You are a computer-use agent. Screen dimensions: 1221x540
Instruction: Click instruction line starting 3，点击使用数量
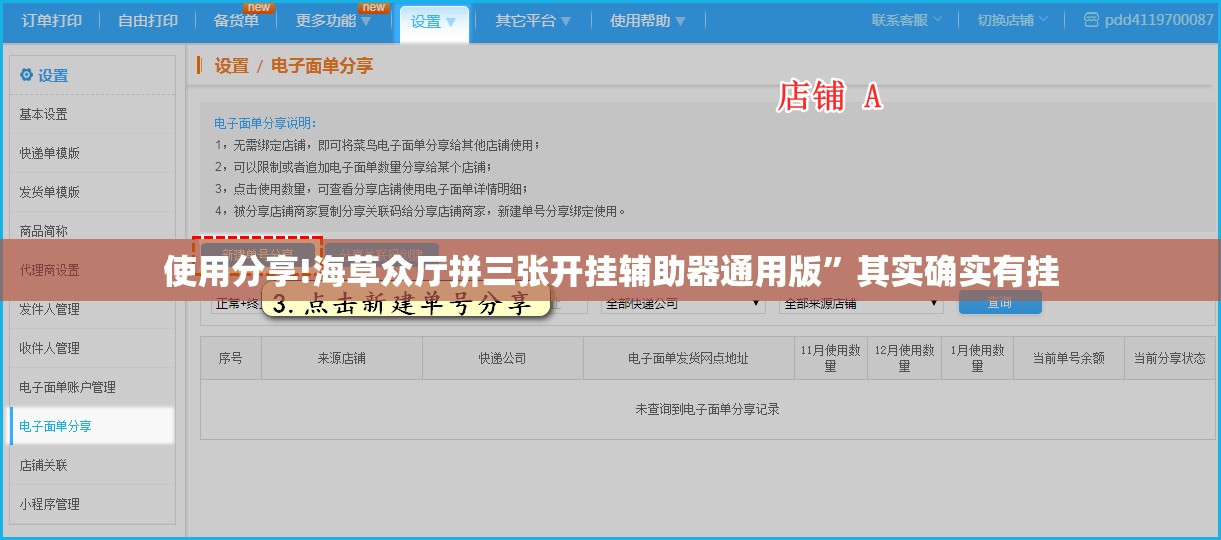tap(370, 189)
